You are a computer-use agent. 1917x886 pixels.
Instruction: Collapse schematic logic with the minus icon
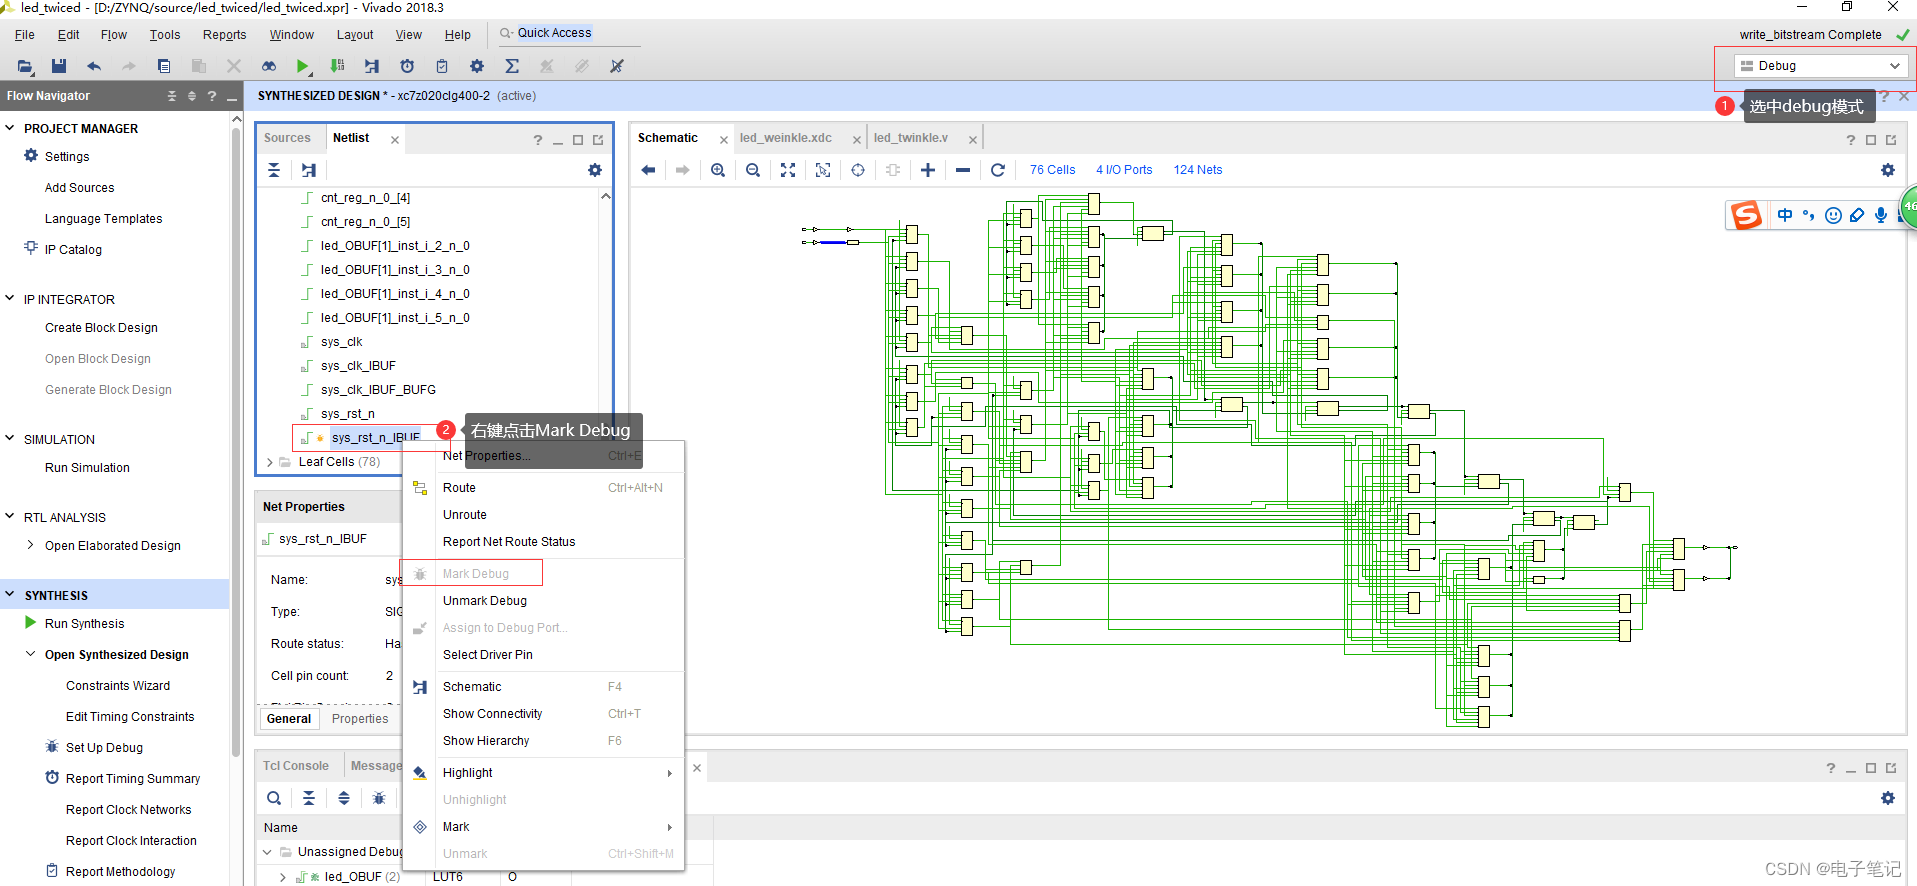pos(963,170)
